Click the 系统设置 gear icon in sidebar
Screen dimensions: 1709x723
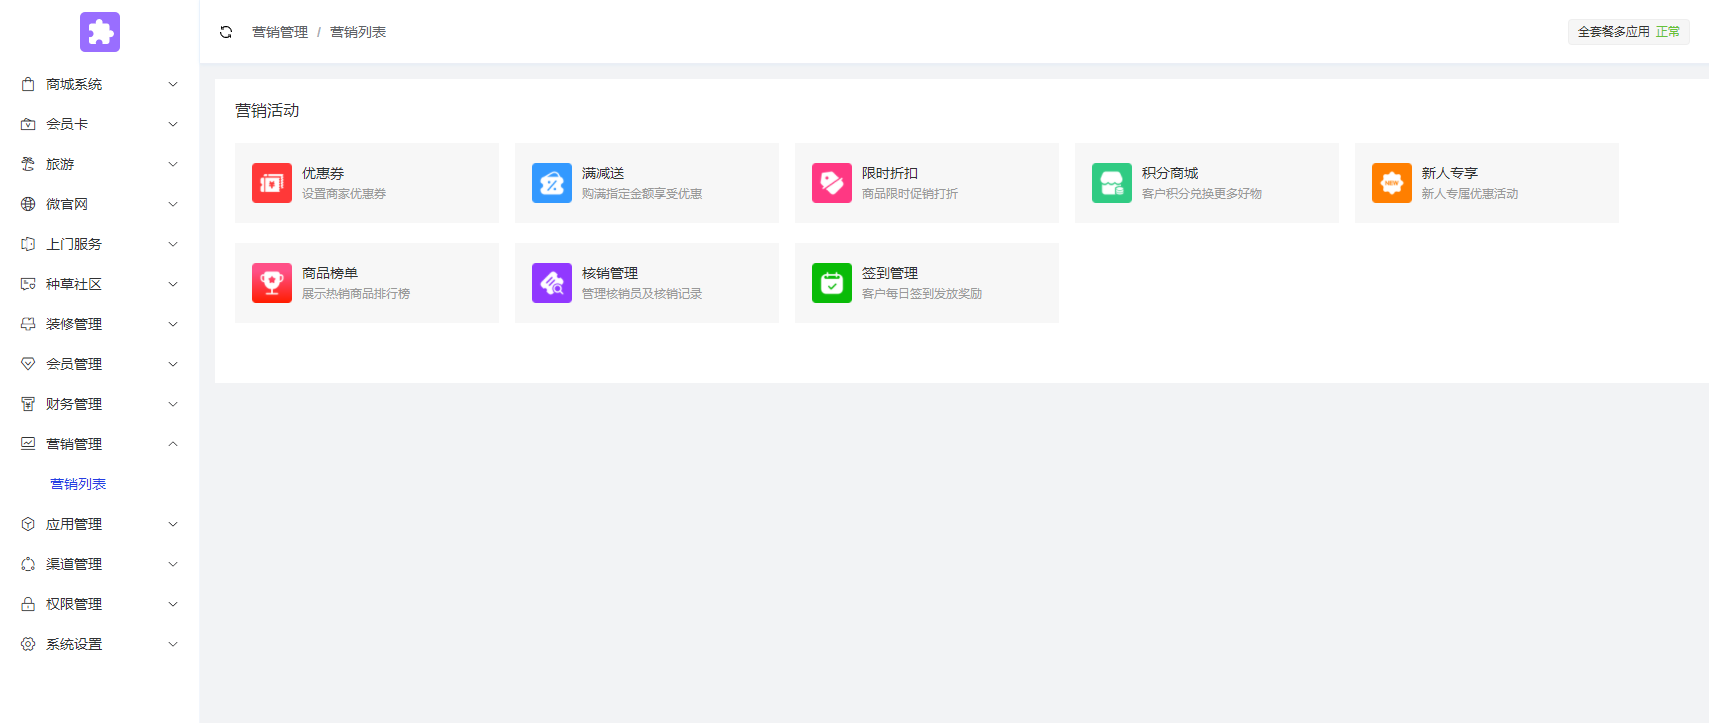point(28,644)
